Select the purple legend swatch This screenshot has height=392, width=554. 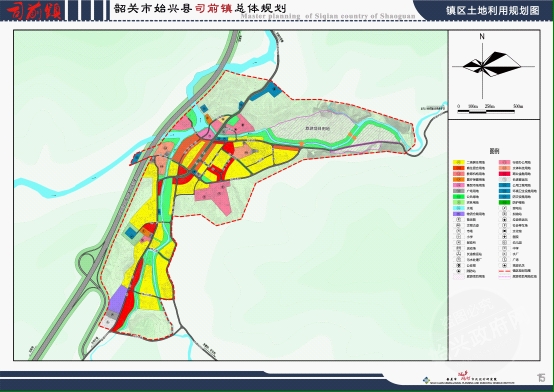click(x=459, y=214)
